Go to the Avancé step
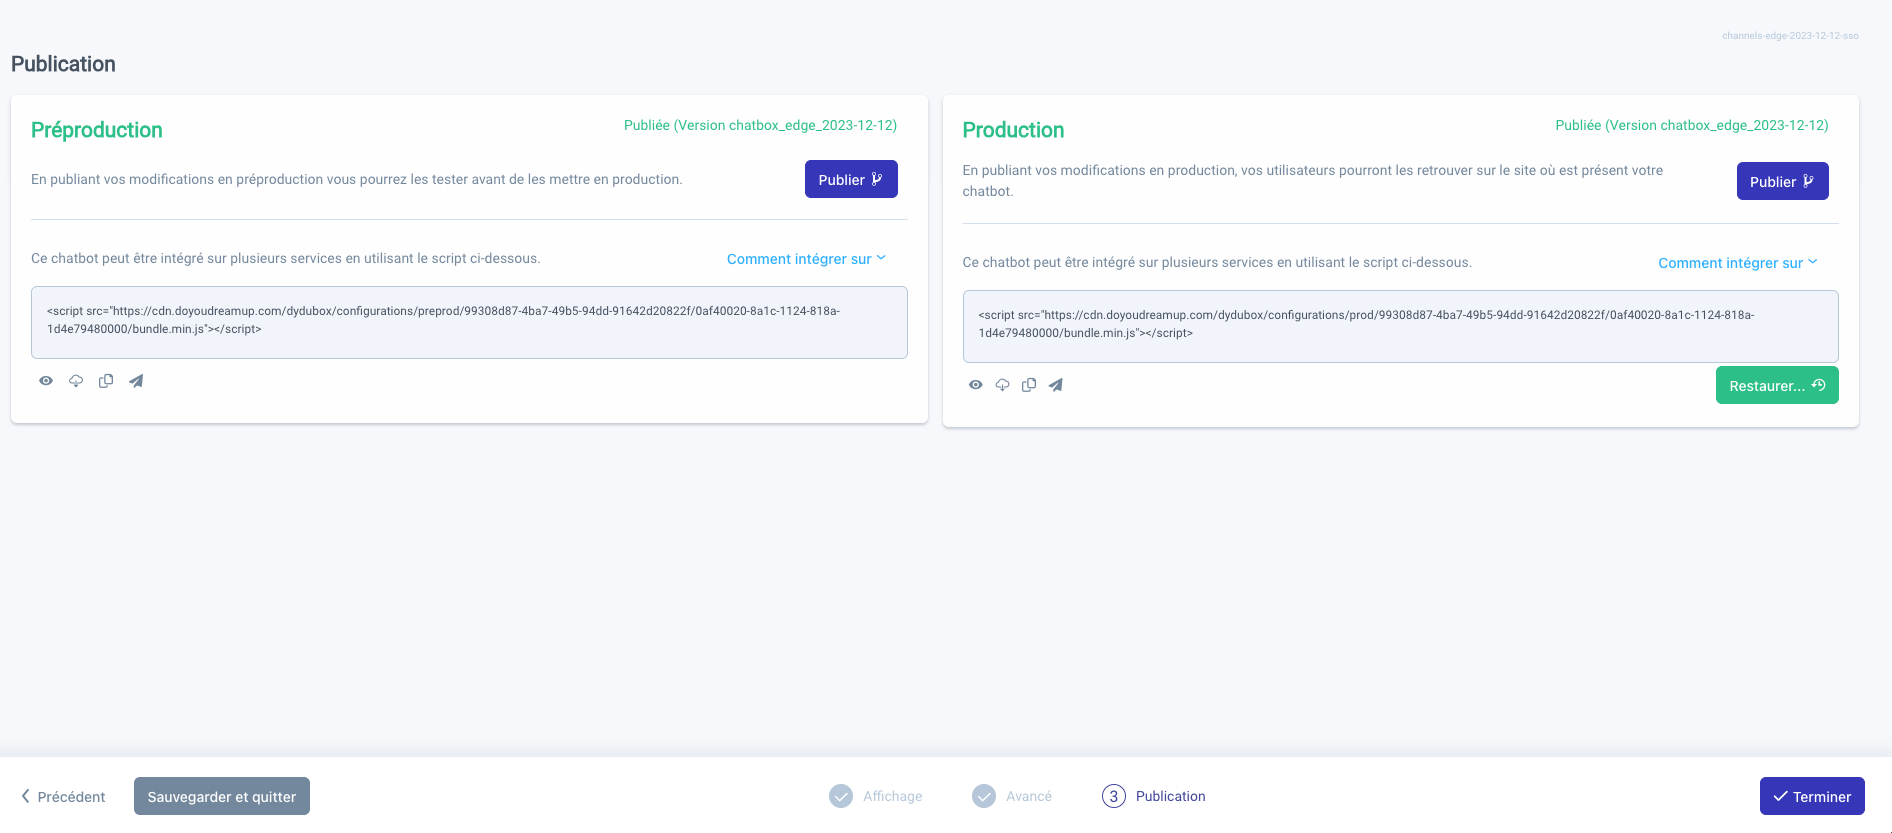The width and height of the screenshot is (1892, 833). click(x=1012, y=796)
